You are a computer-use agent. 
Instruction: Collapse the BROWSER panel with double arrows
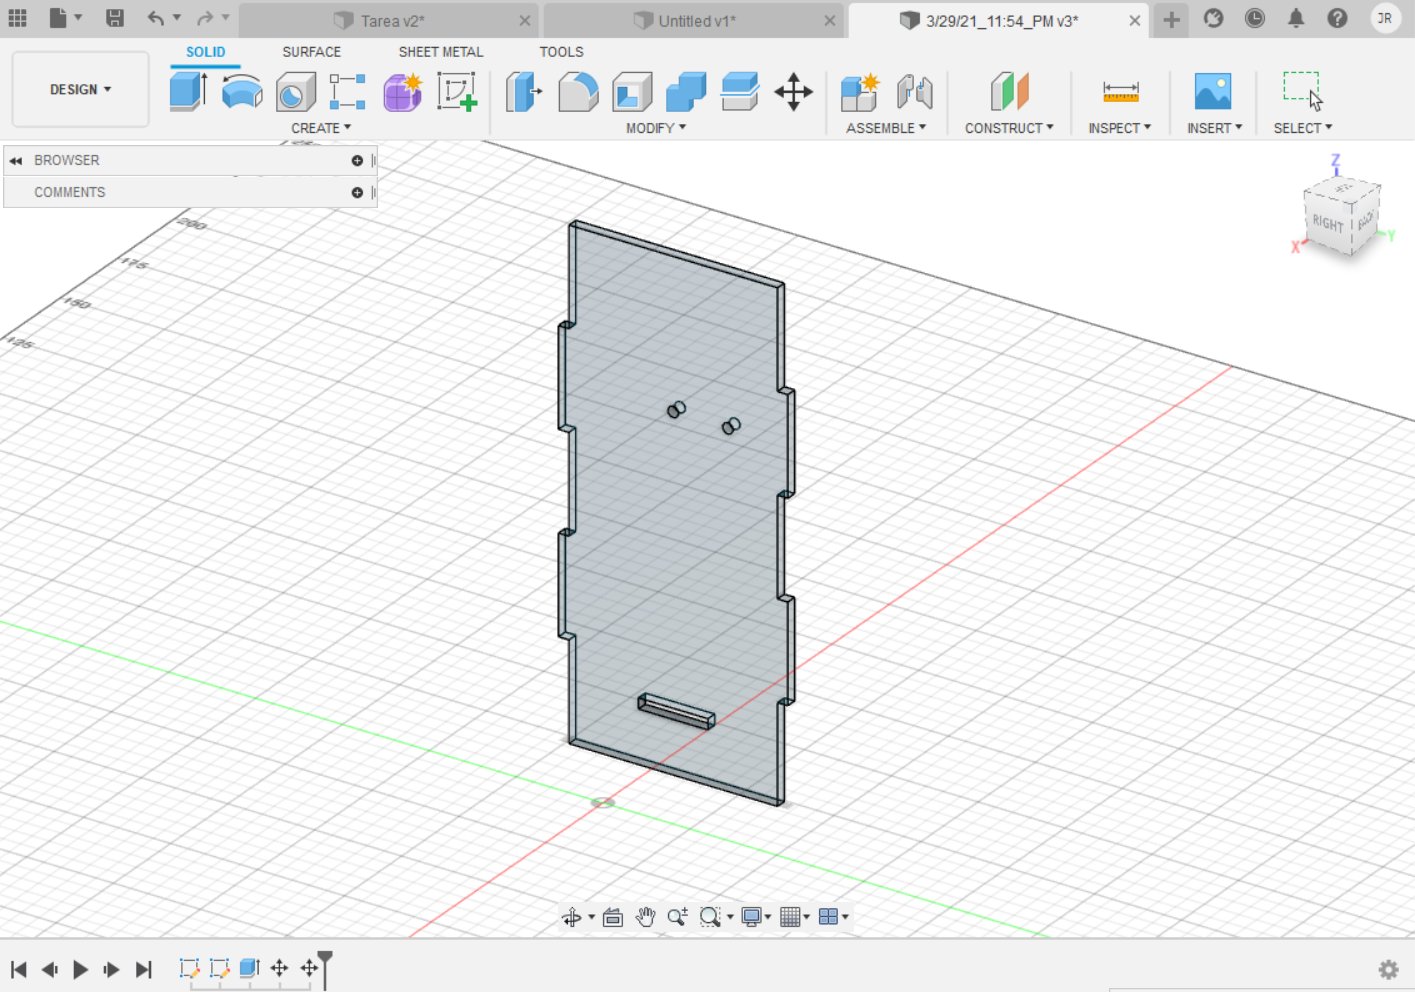(16, 160)
